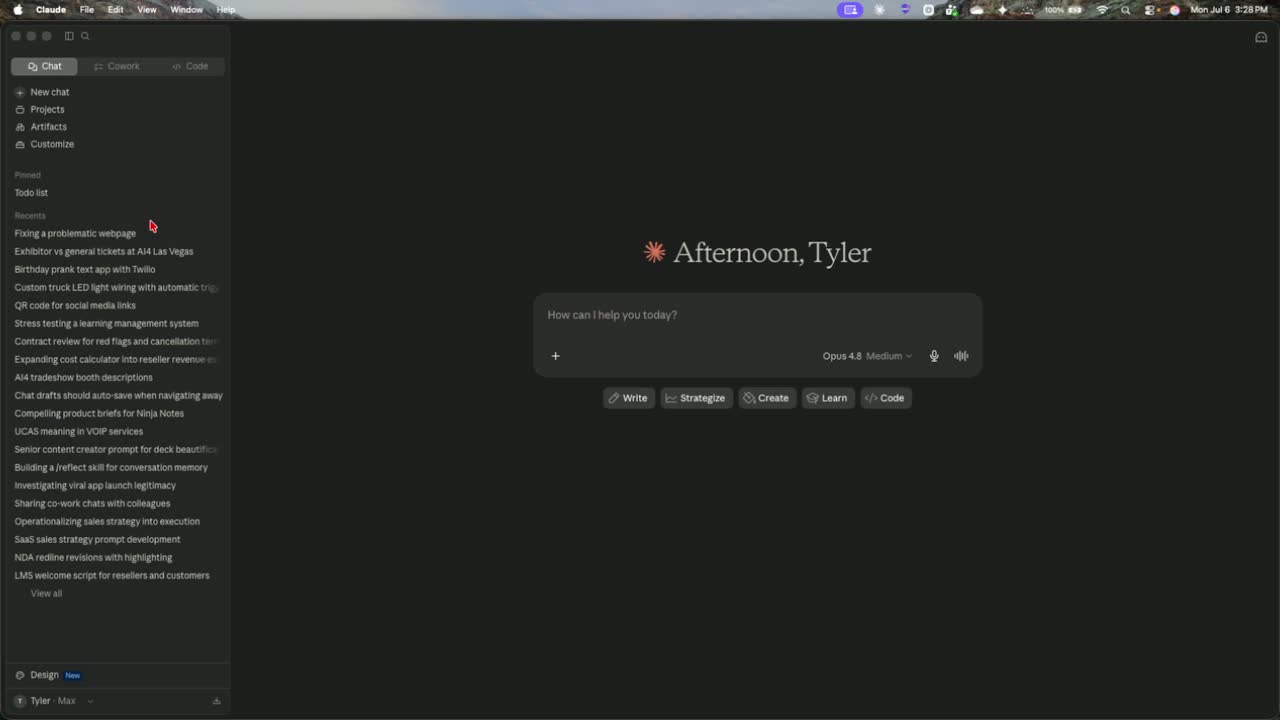Switch to the Cowork tab

click(x=117, y=66)
